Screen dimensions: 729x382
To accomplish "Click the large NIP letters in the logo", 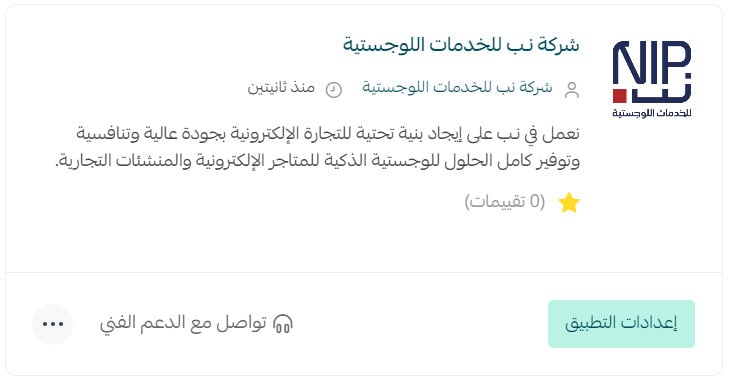I will [652, 62].
